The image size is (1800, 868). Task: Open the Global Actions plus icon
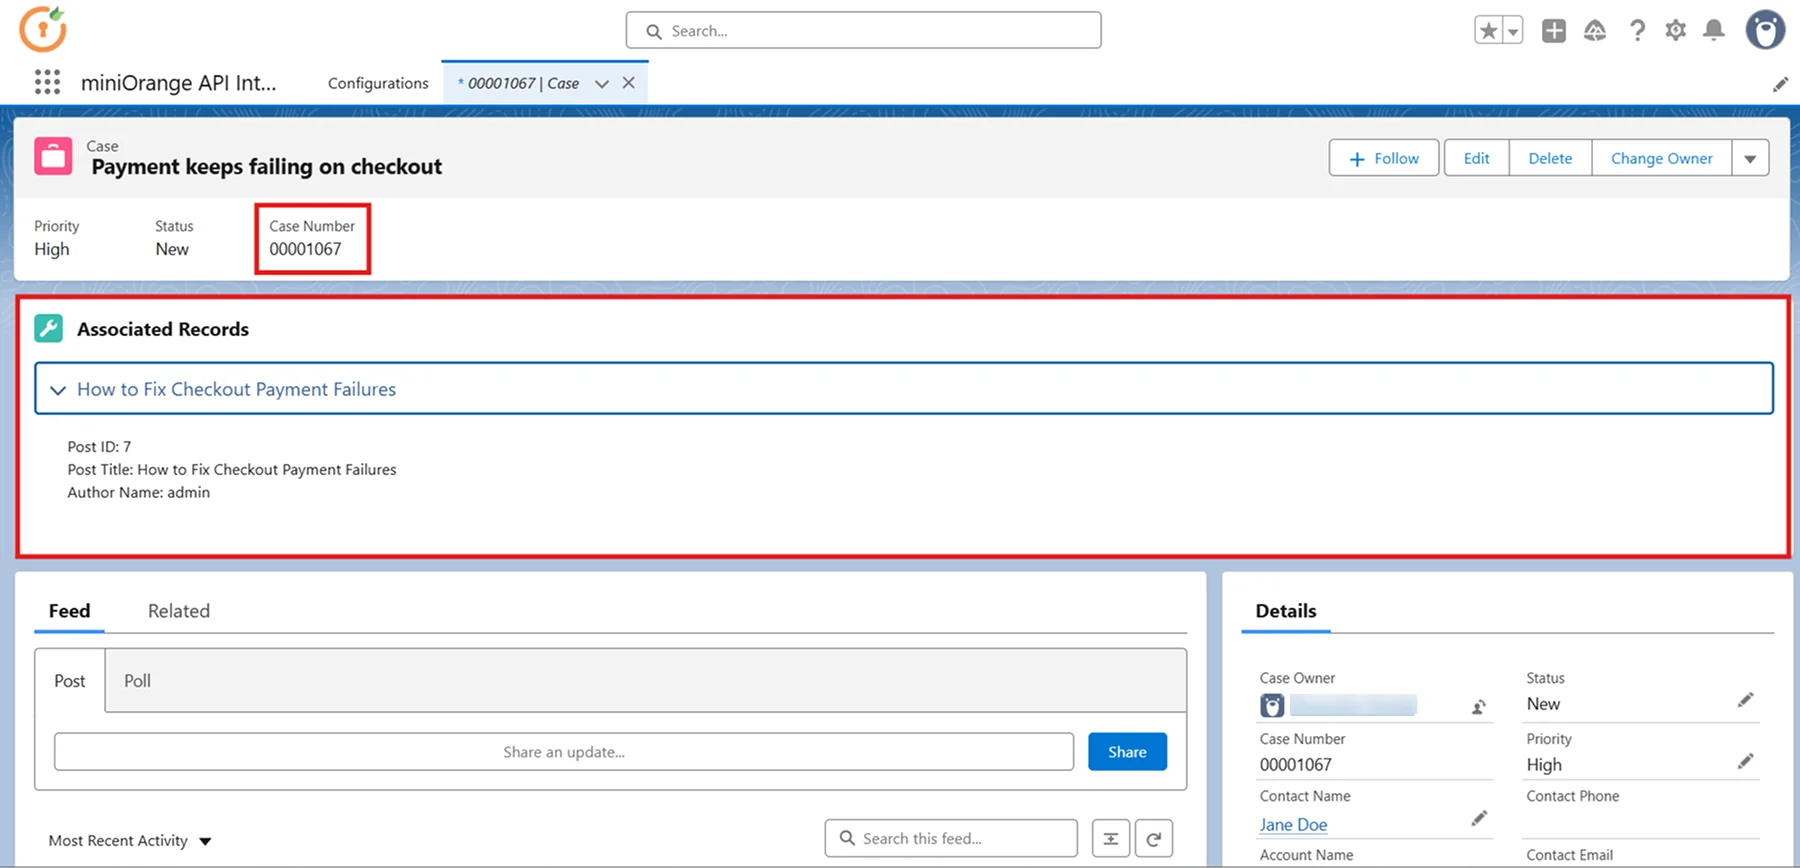pyautogui.click(x=1554, y=31)
